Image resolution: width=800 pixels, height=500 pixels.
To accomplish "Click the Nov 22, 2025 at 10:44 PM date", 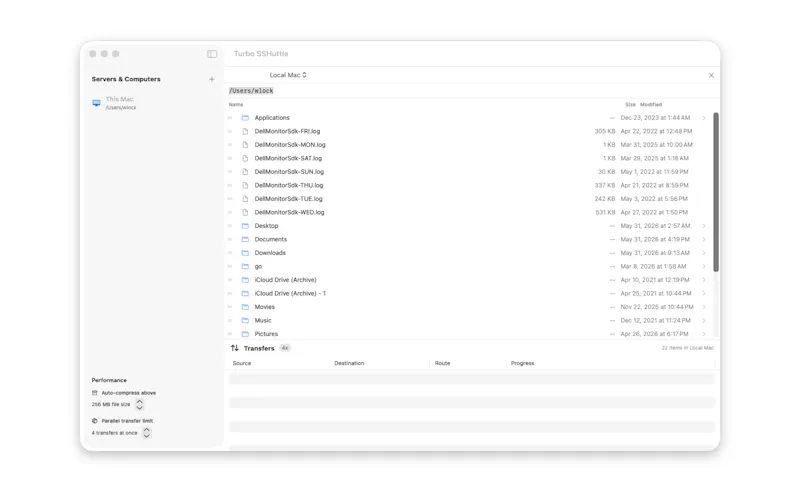I will (x=657, y=307).
